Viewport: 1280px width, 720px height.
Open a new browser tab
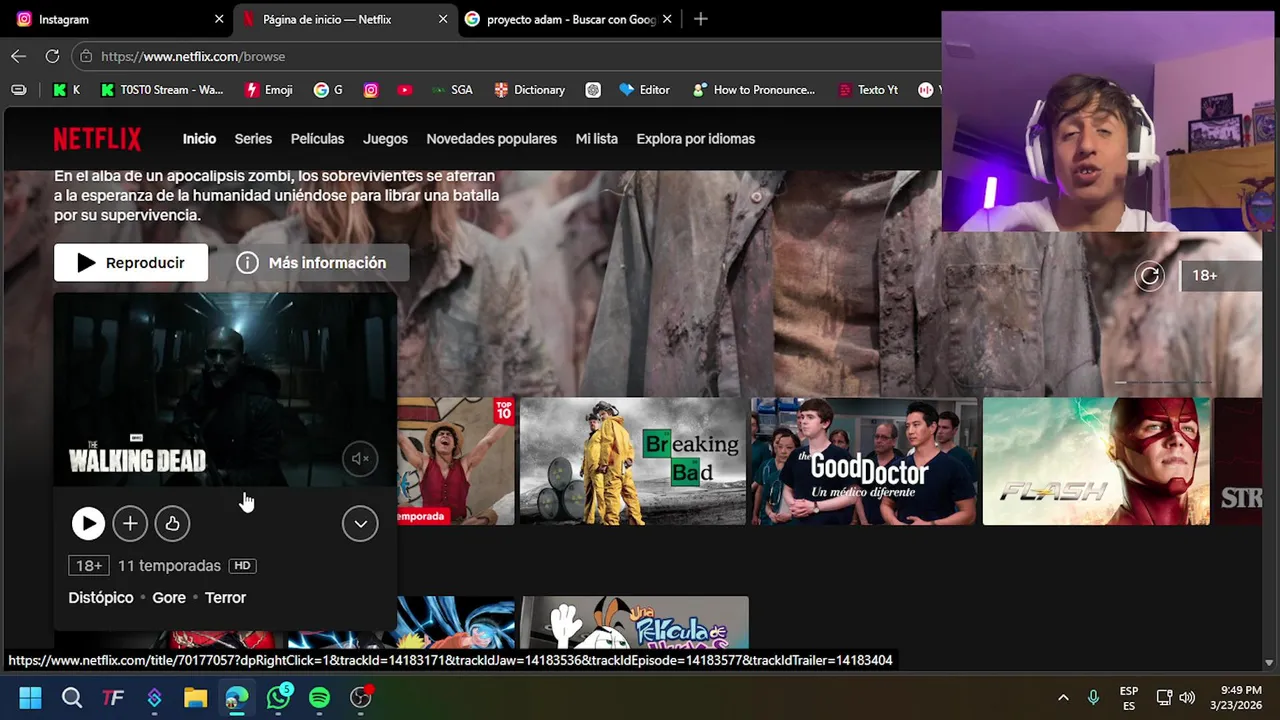(x=700, y=19)
